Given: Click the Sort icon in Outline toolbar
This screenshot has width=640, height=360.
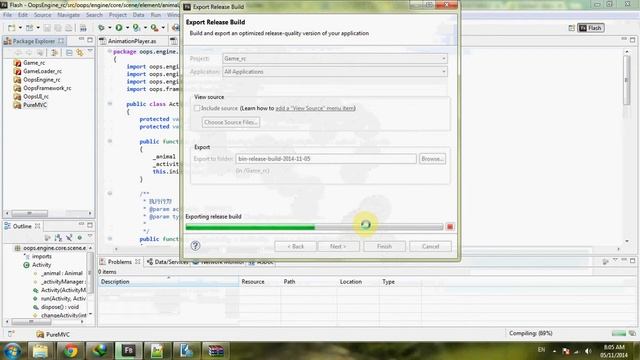Looking at the screenshot, I should [x=58, y=238].
